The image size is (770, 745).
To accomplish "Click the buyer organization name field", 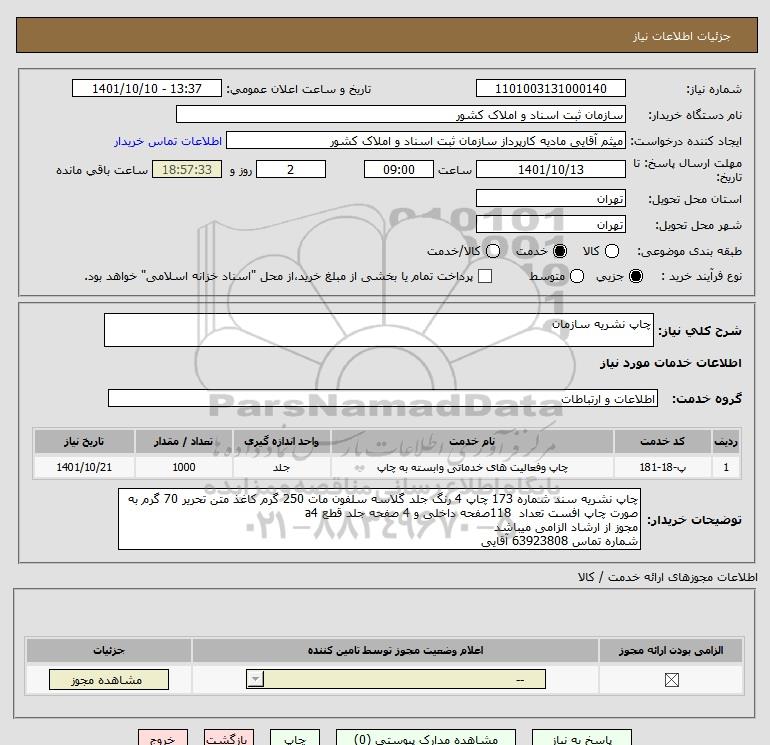I will point(401,114).
